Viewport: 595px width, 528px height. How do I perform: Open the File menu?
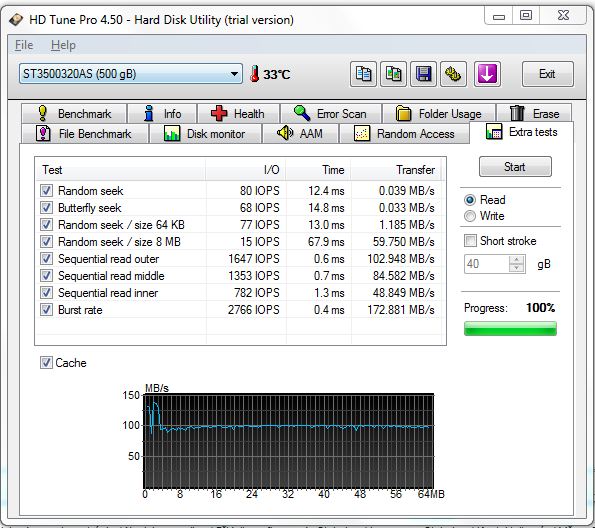(24, 45)
